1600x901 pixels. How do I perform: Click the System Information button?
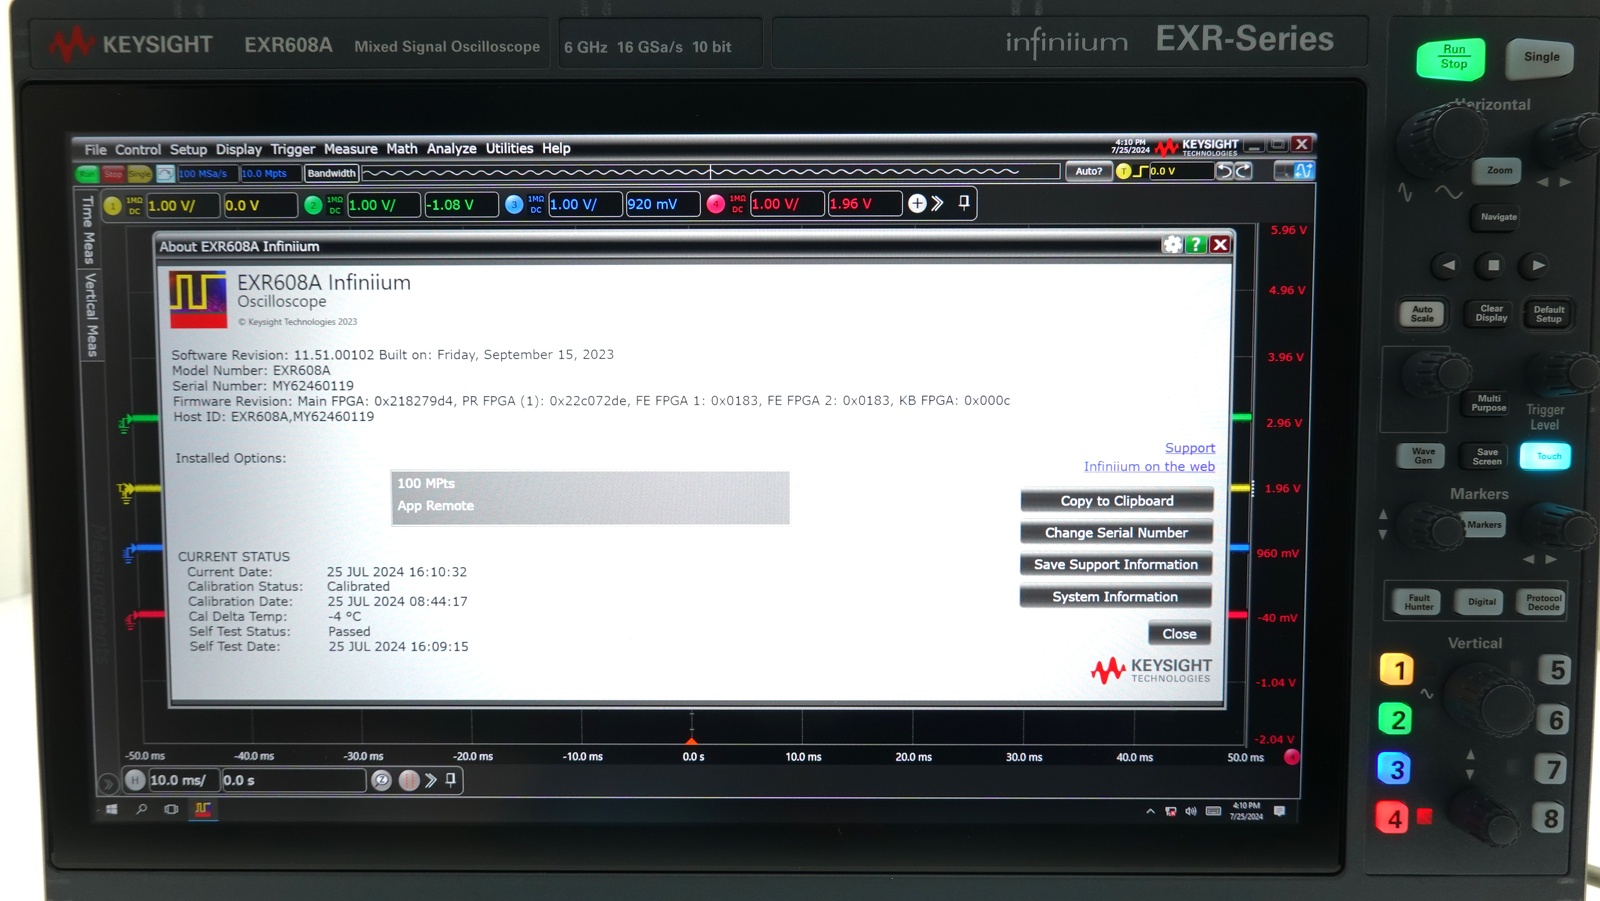pos(1115,597)
